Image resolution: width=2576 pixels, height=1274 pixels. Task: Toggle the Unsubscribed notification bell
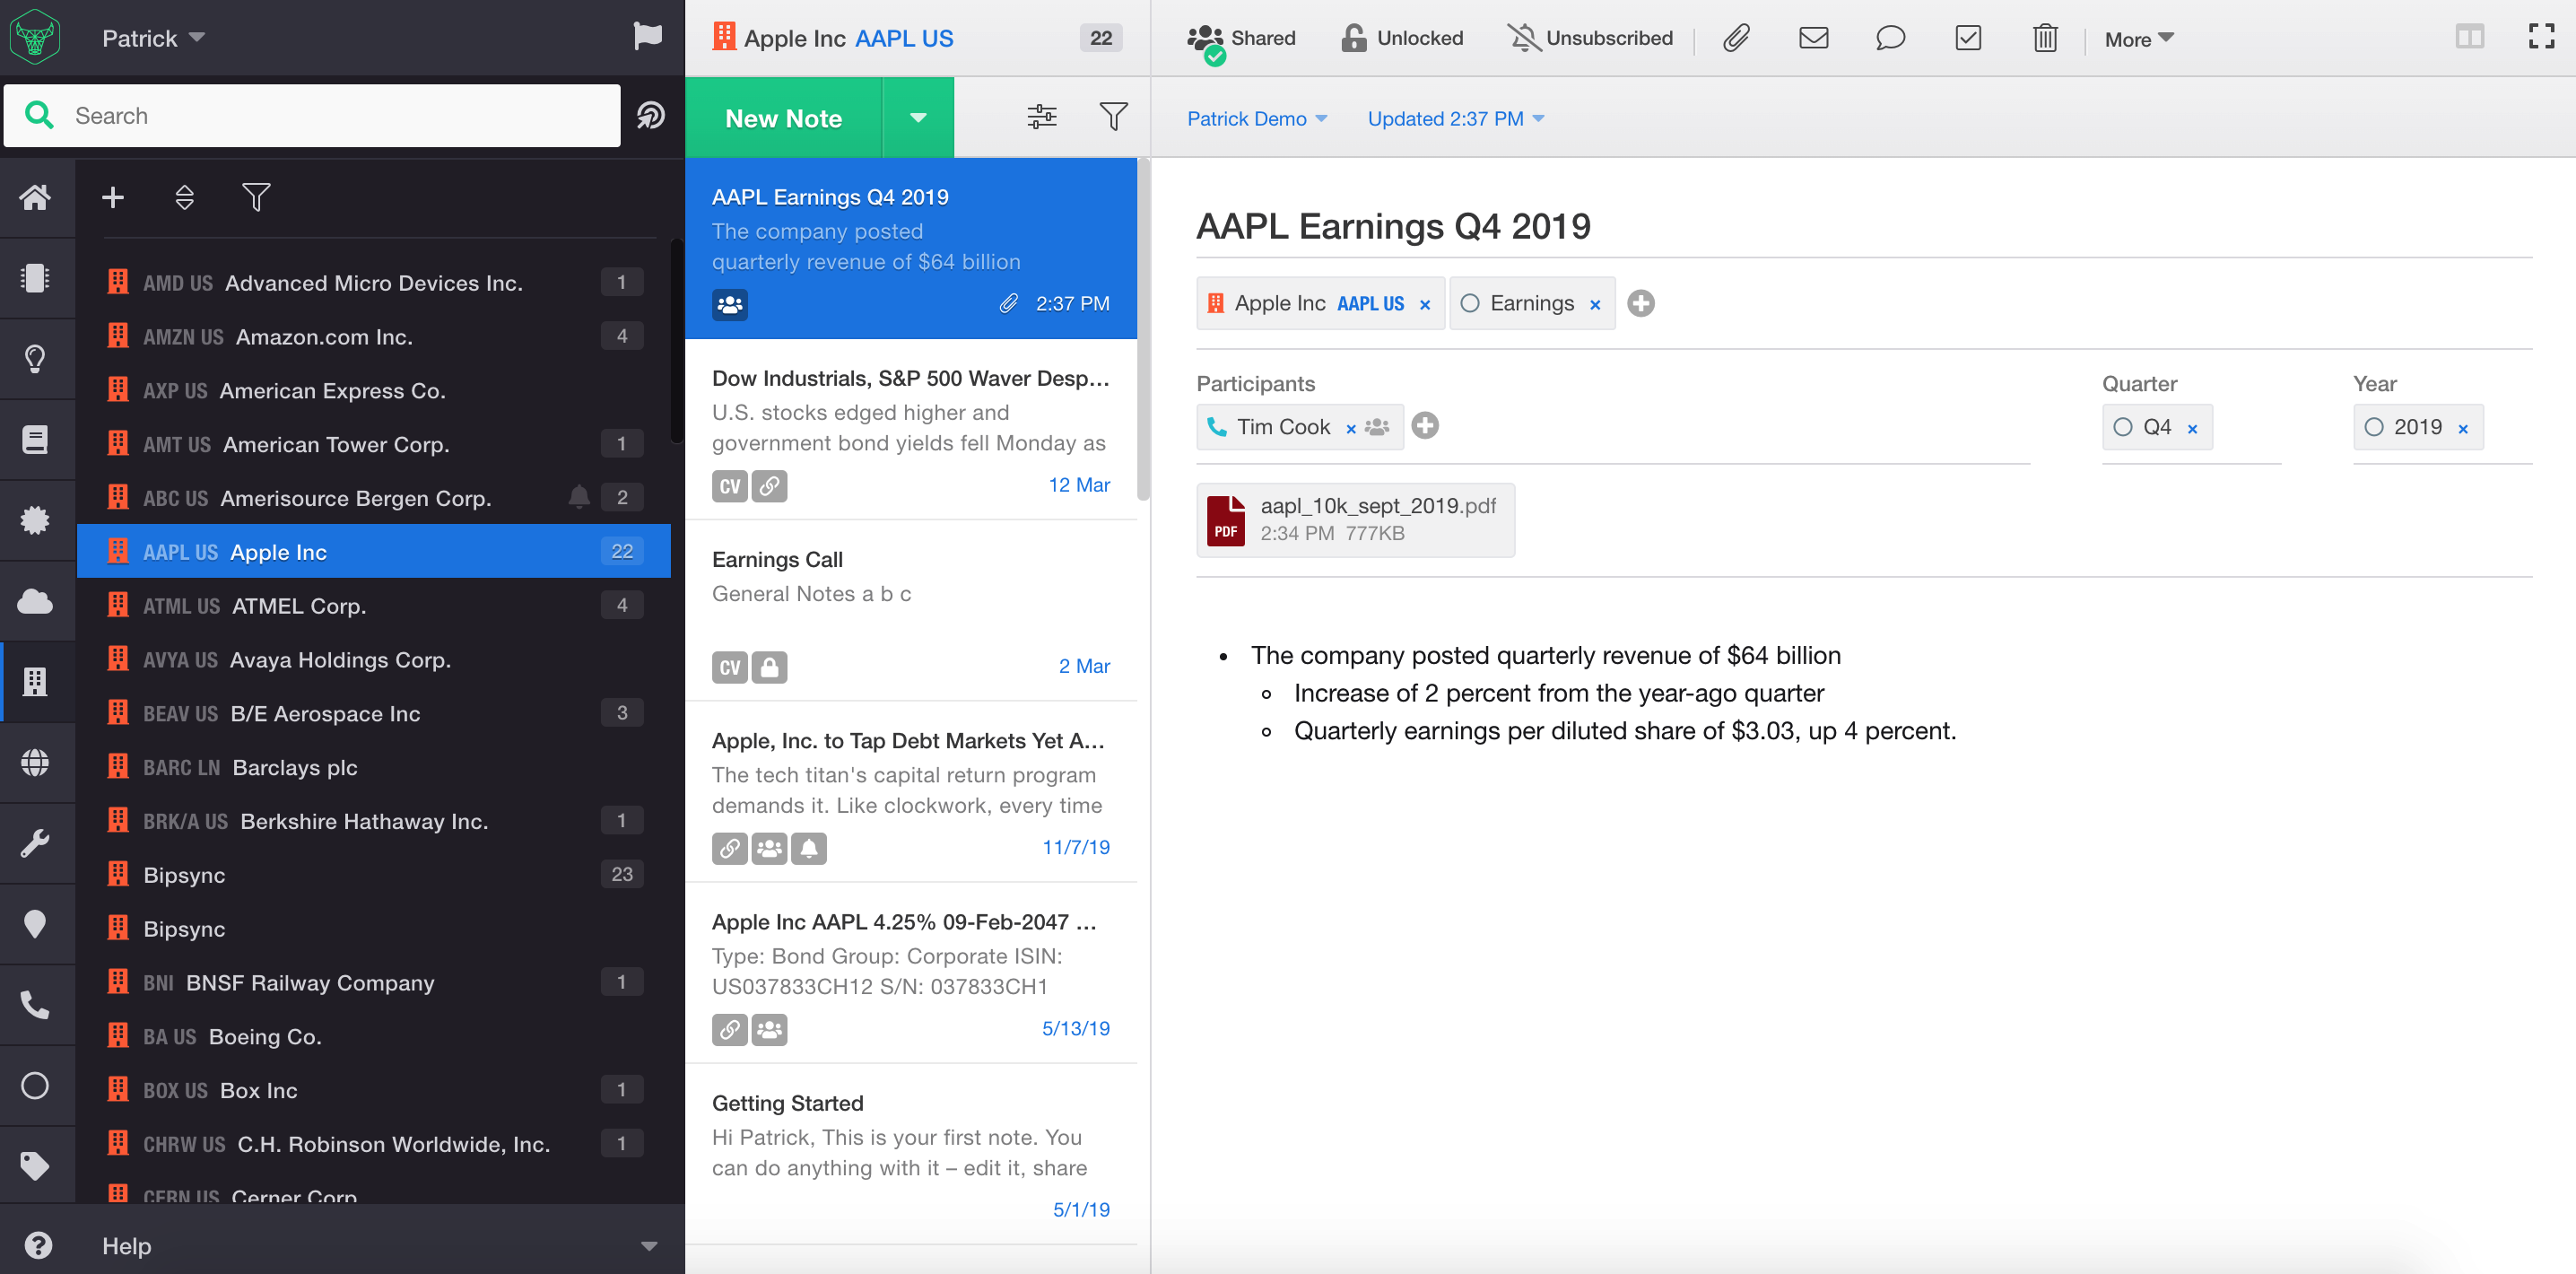click(x=1589, y=38)
